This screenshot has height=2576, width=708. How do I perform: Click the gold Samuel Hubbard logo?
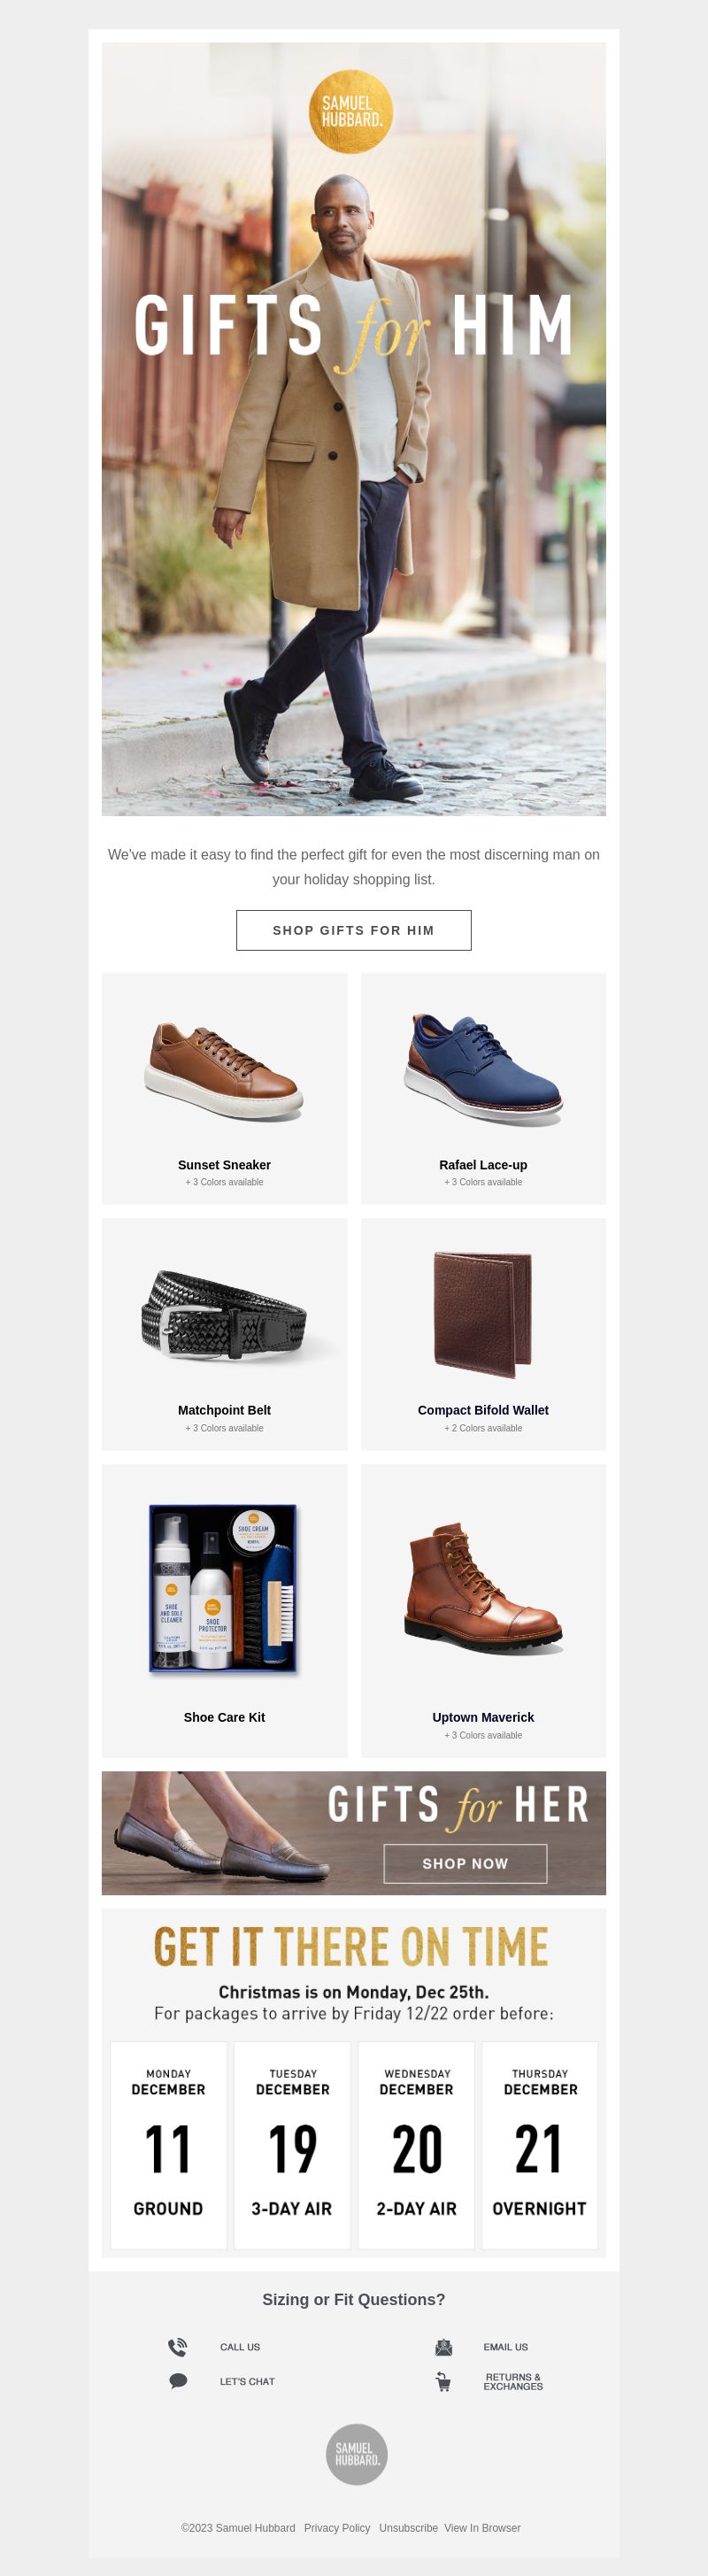coord(350,111)
